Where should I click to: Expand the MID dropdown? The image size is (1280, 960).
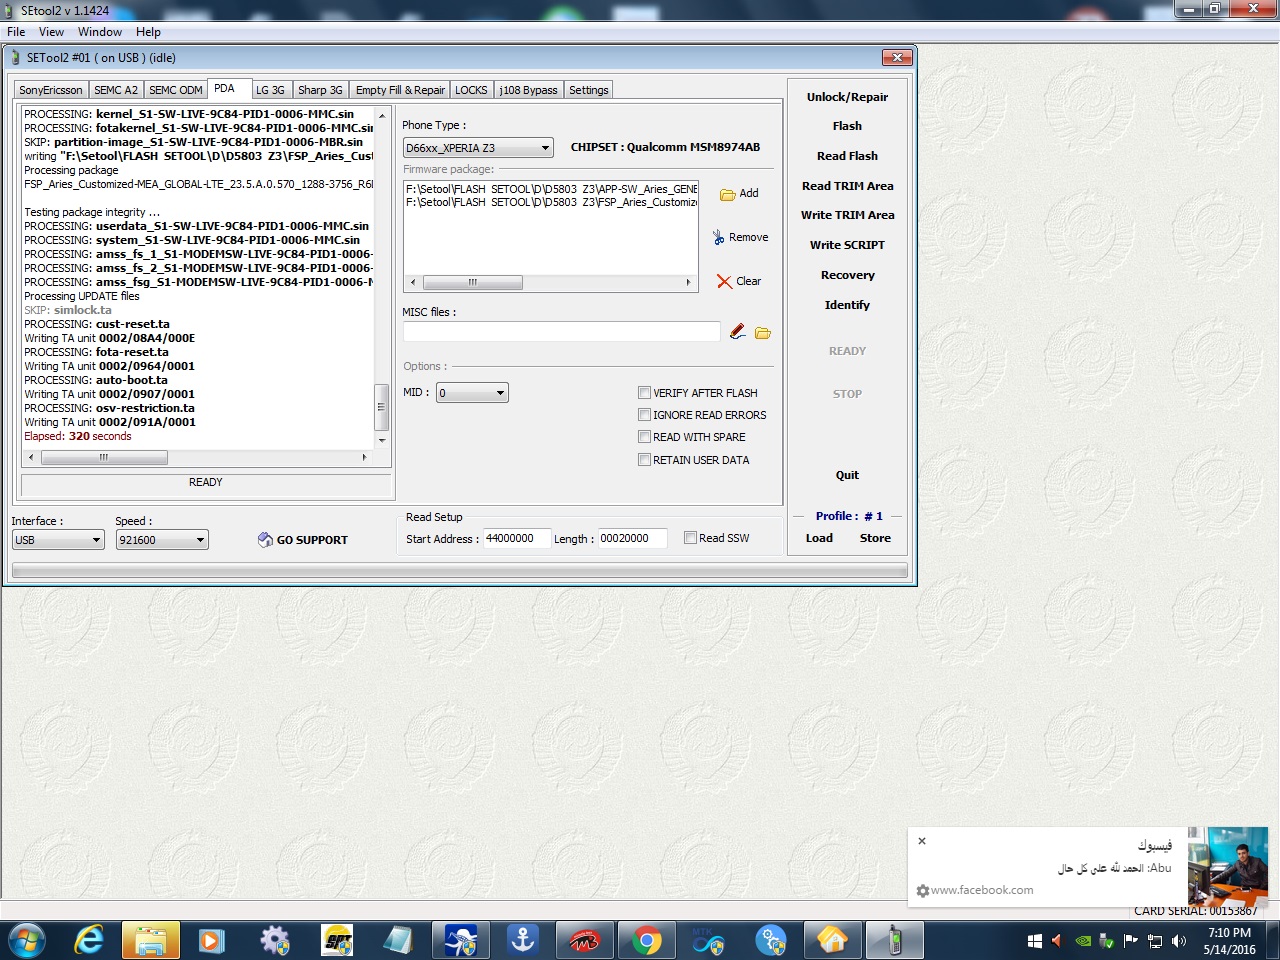pos(472,393)
